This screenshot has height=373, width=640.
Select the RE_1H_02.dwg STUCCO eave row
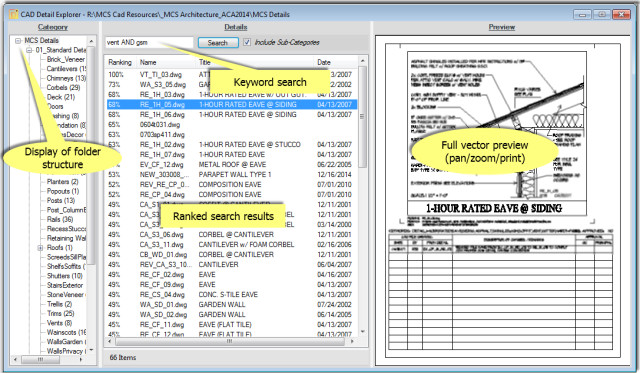tap(232, 144)
